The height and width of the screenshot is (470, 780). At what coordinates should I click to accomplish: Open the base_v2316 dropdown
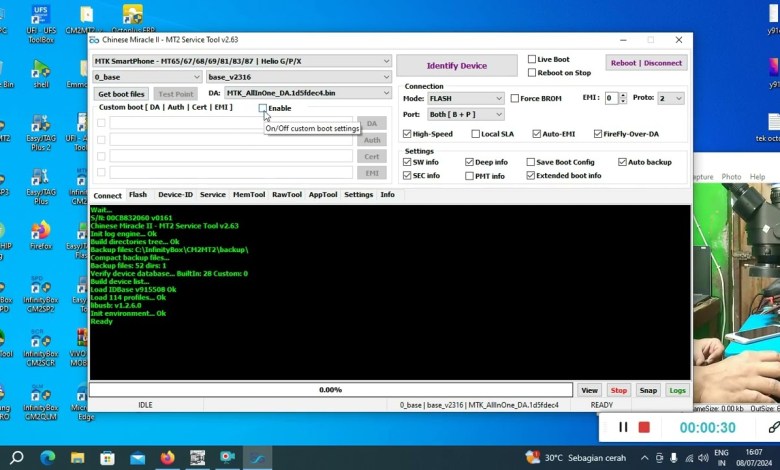point(298,77)
